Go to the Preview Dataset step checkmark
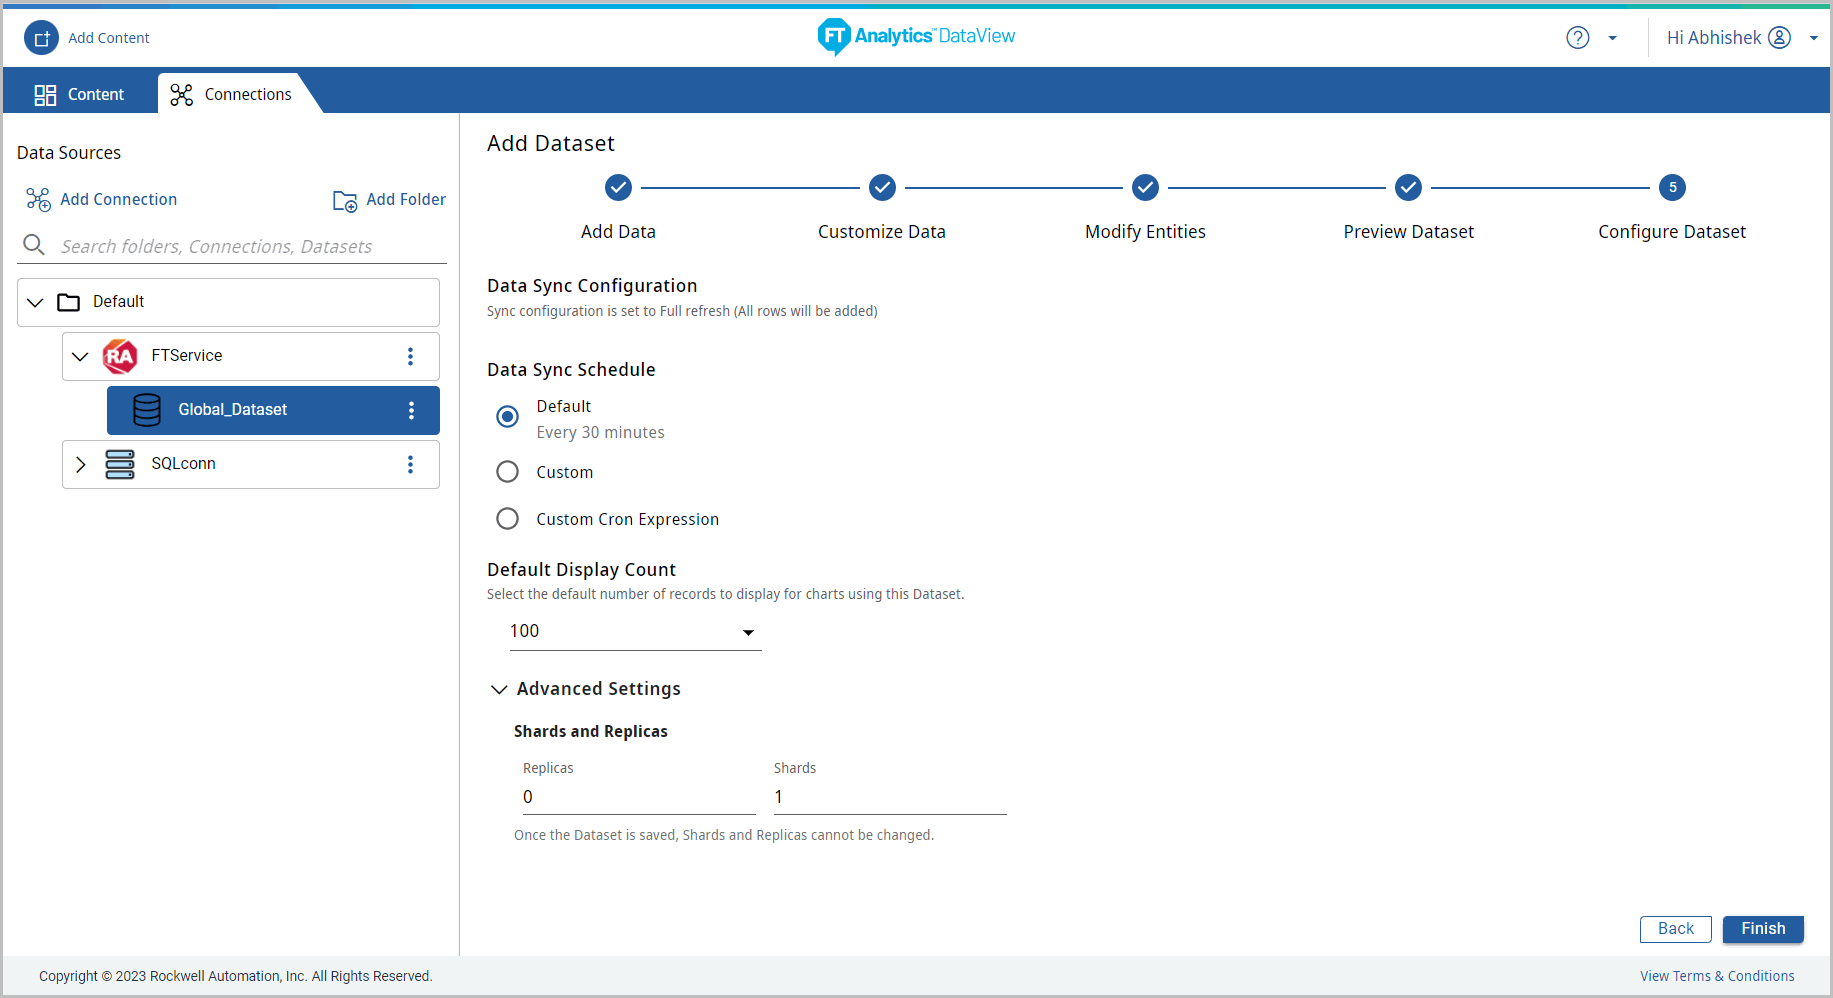 coord(1408,187)
